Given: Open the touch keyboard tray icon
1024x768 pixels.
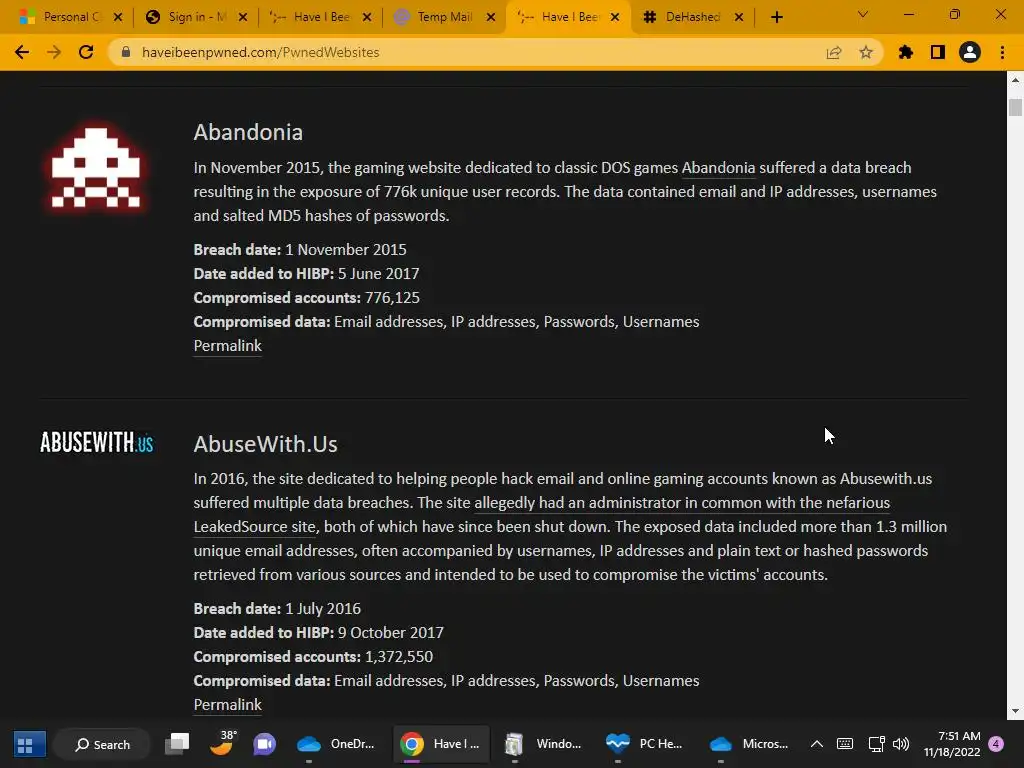Looking at the screenshot, I should 844,744.
